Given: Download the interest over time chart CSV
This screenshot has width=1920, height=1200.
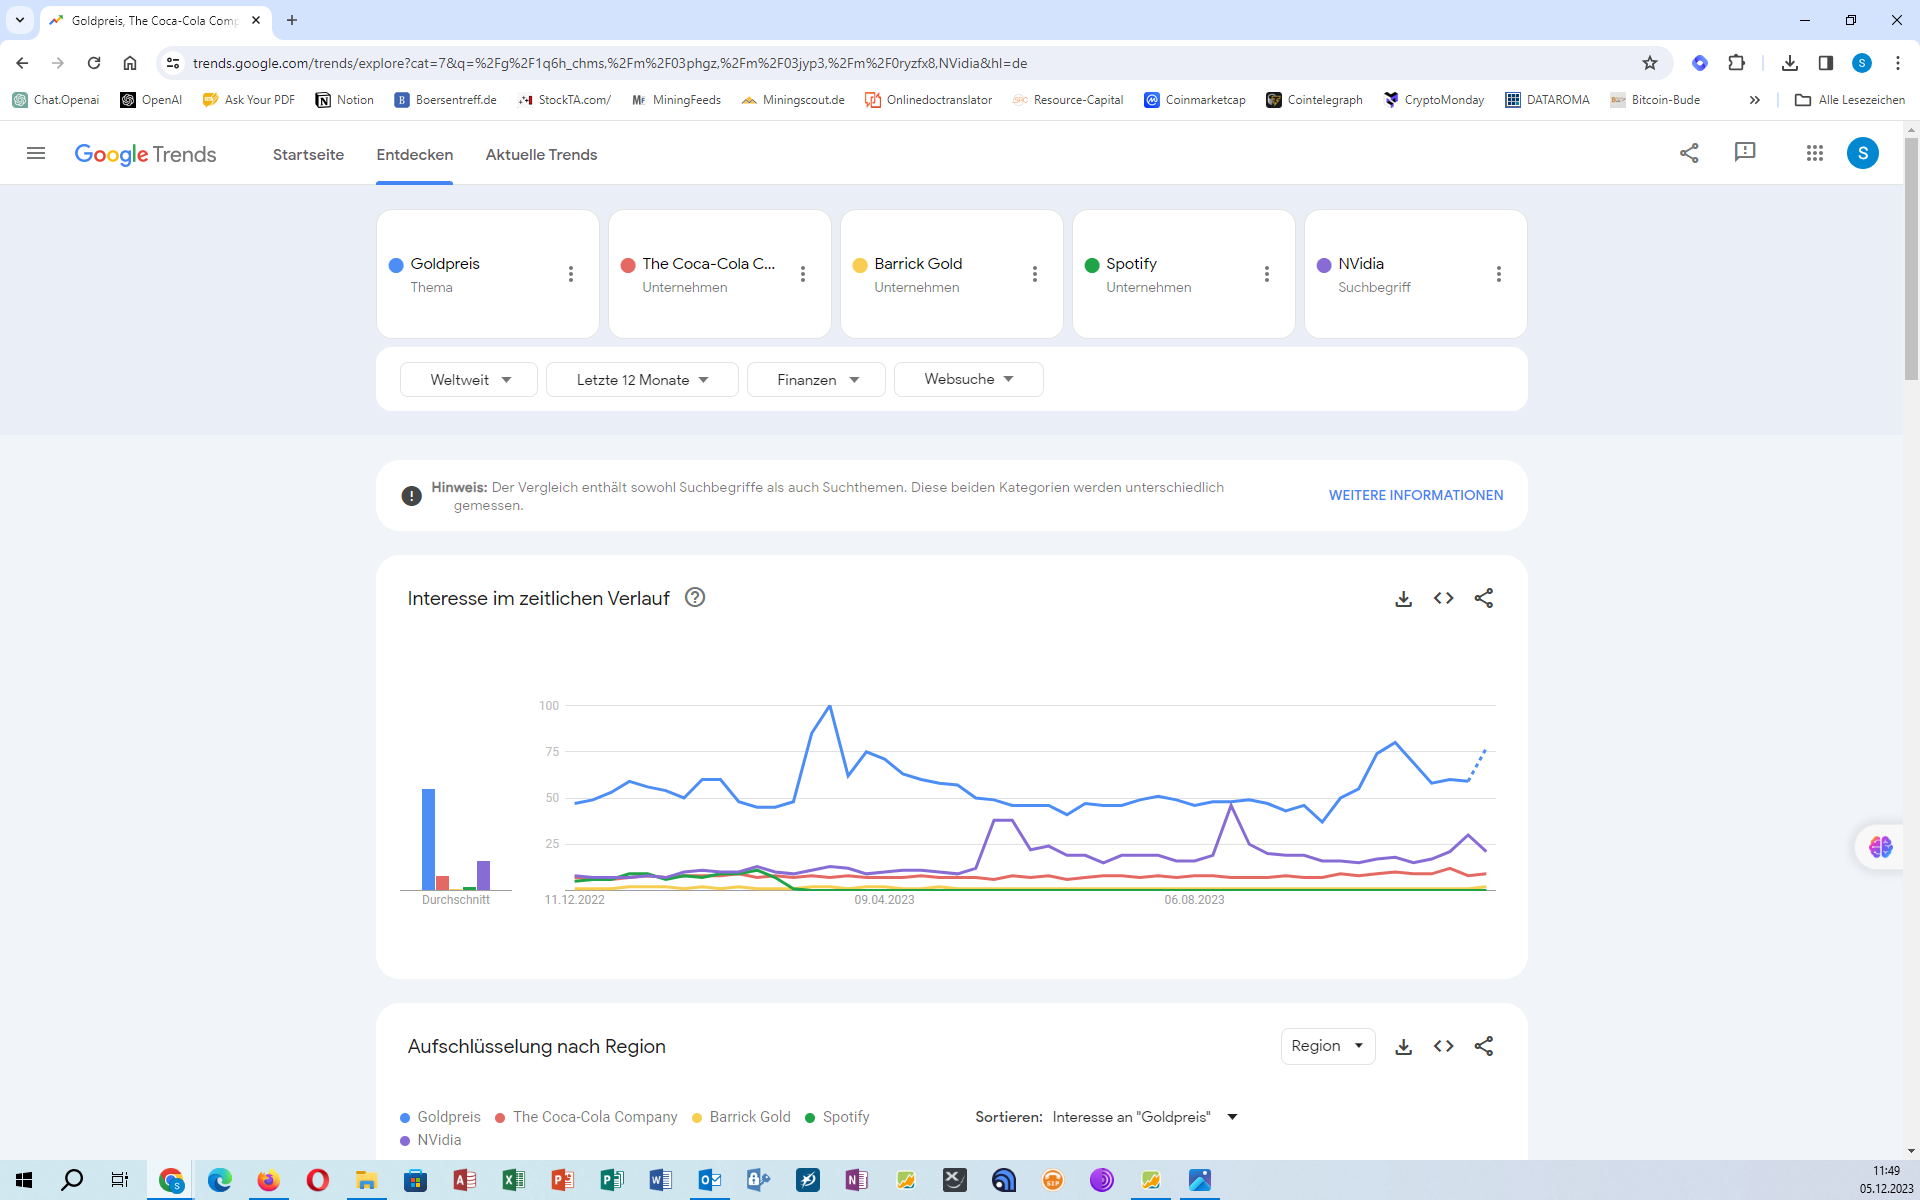Looking at the screenshot, I should (1403, 598).
